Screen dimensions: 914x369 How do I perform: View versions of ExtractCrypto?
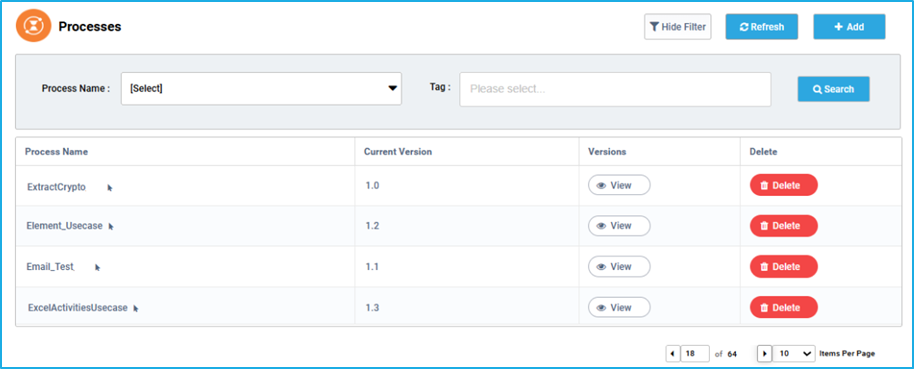tap(619, 185)
